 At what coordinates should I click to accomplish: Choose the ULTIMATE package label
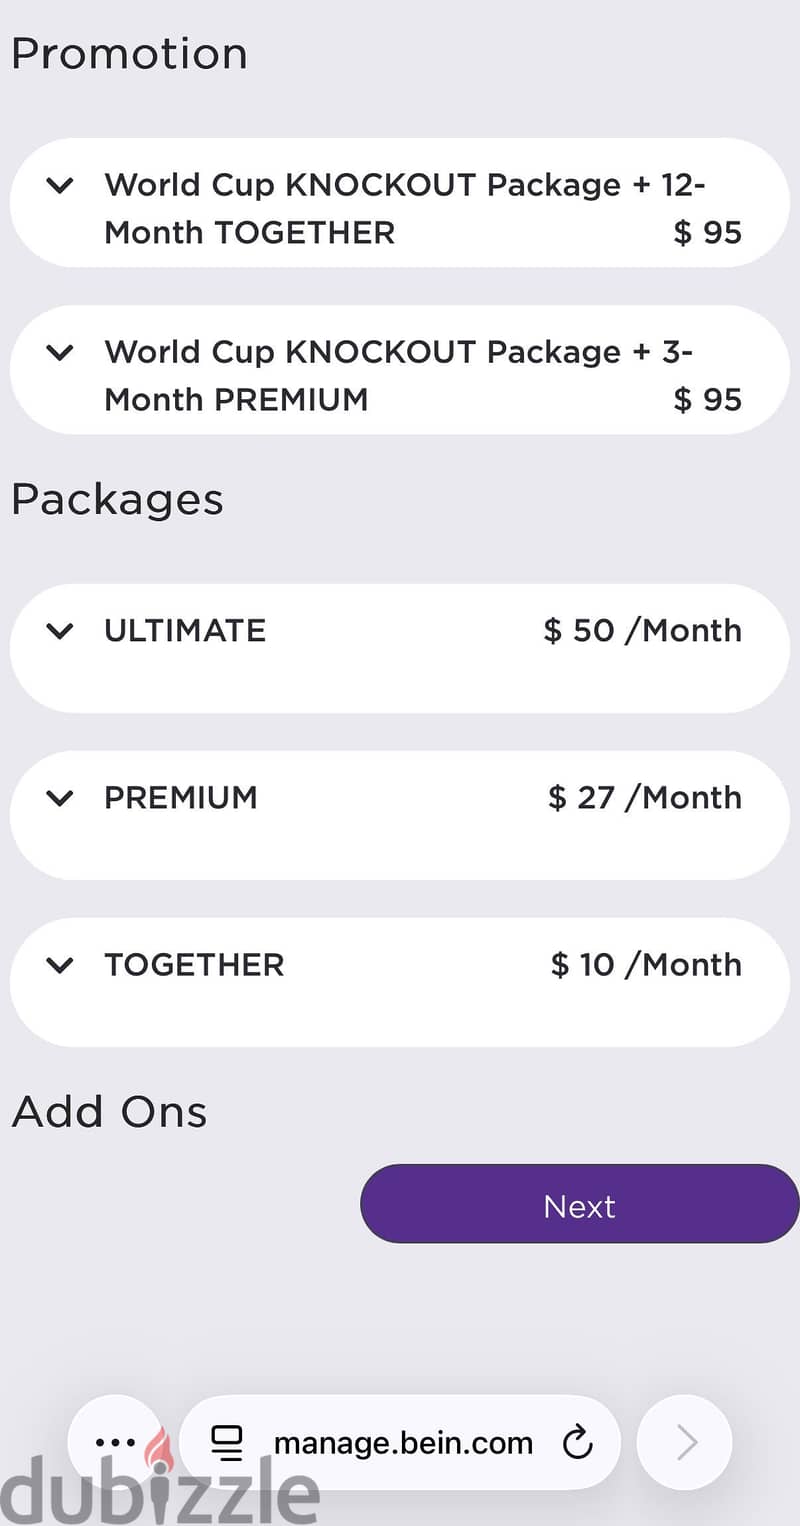coord(185,631)
